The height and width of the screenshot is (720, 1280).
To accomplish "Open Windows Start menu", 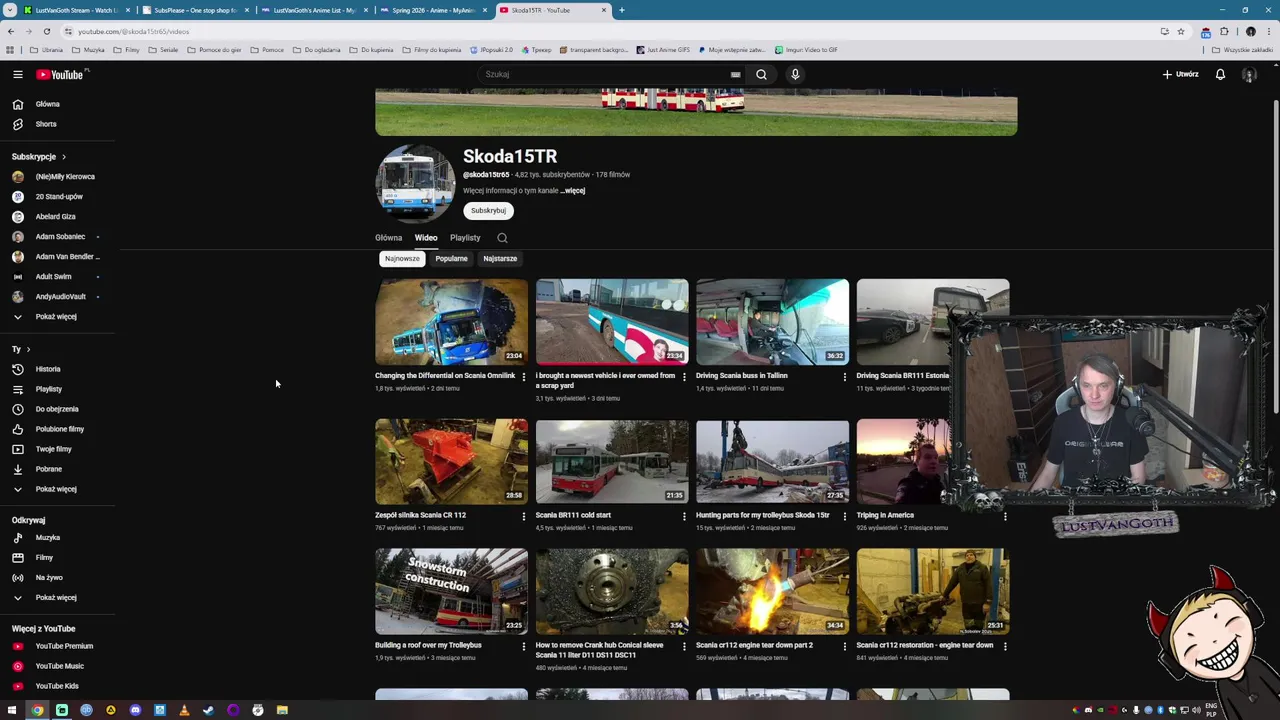I will pos(12,710).
